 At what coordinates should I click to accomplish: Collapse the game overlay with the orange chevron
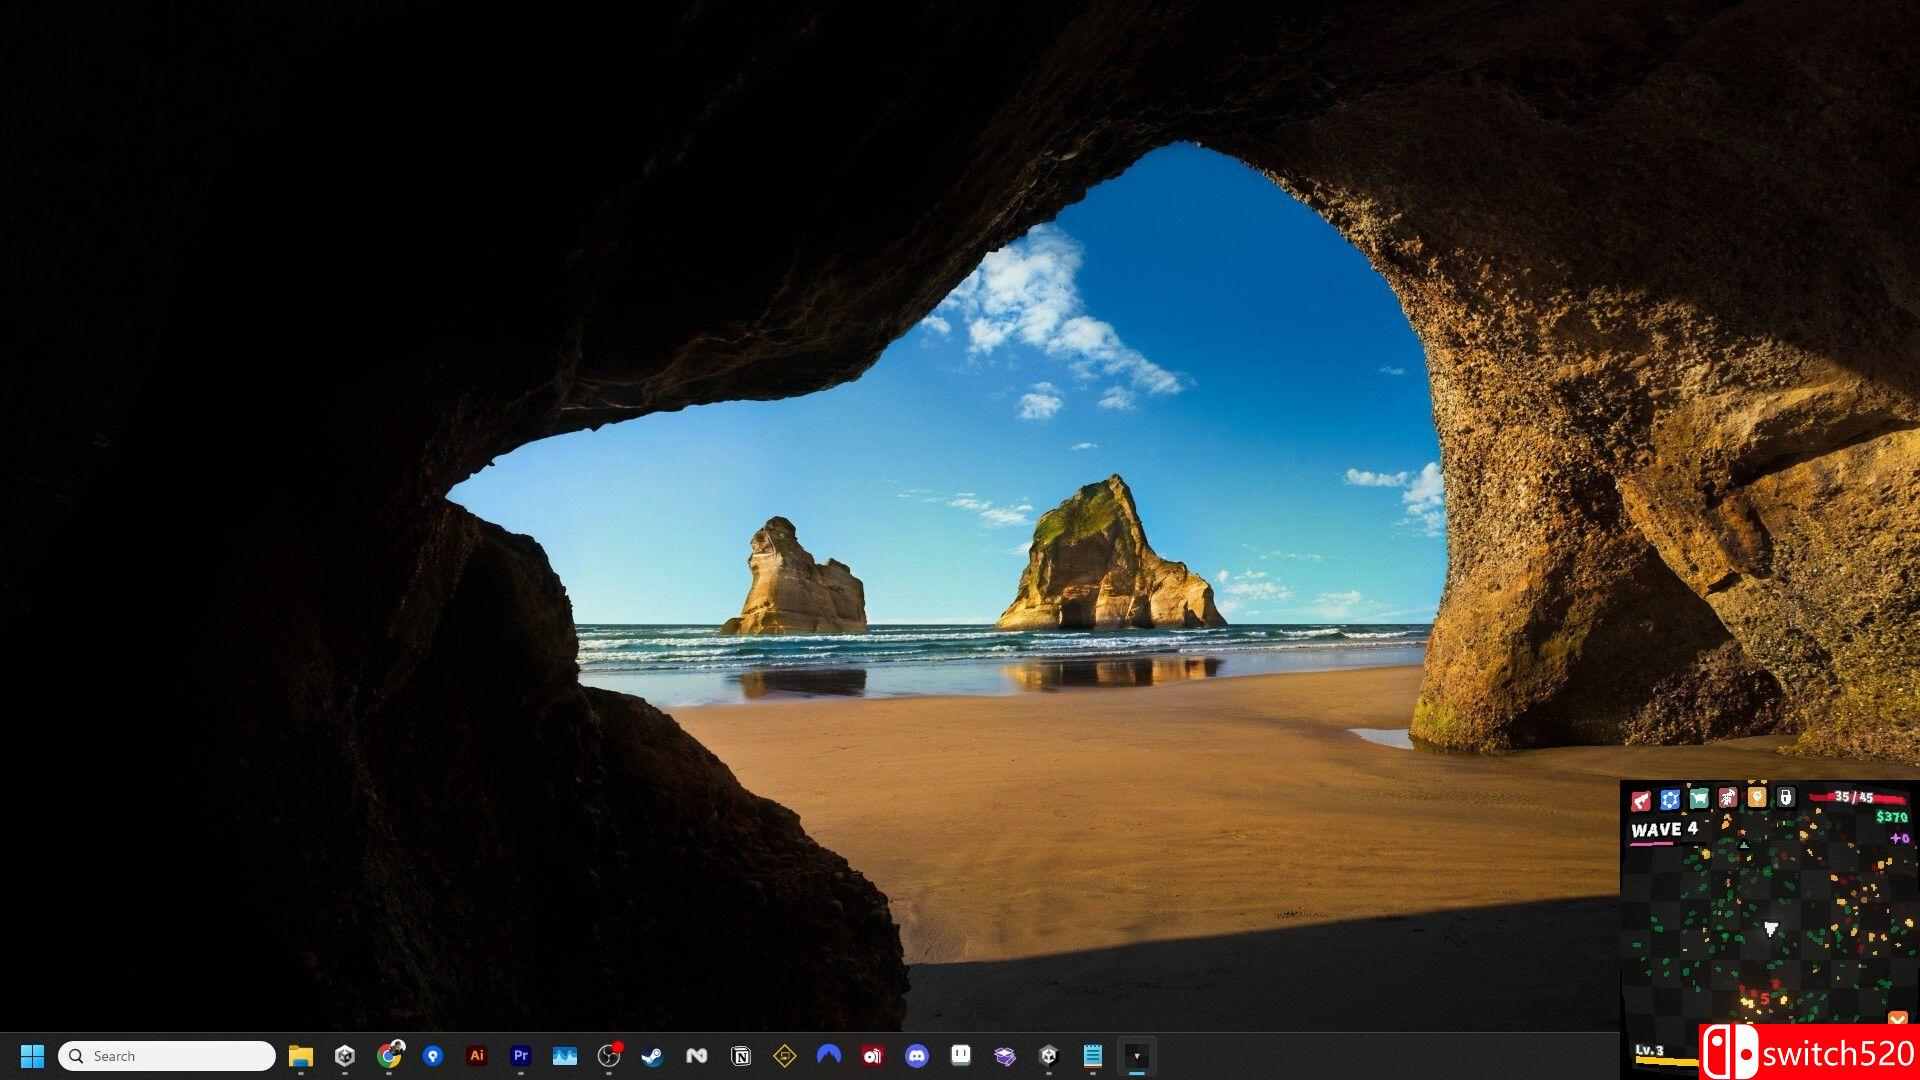(1898, 1017)
